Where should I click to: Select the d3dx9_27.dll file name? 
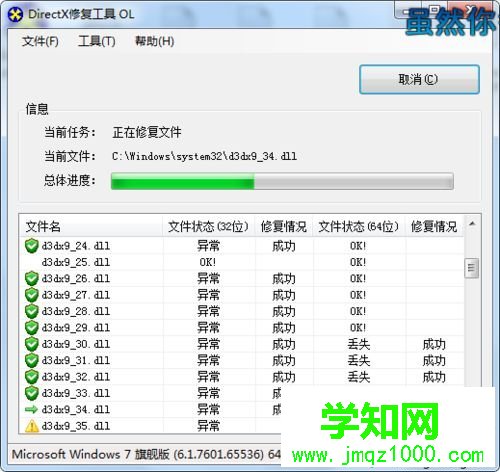pos(76,295)
